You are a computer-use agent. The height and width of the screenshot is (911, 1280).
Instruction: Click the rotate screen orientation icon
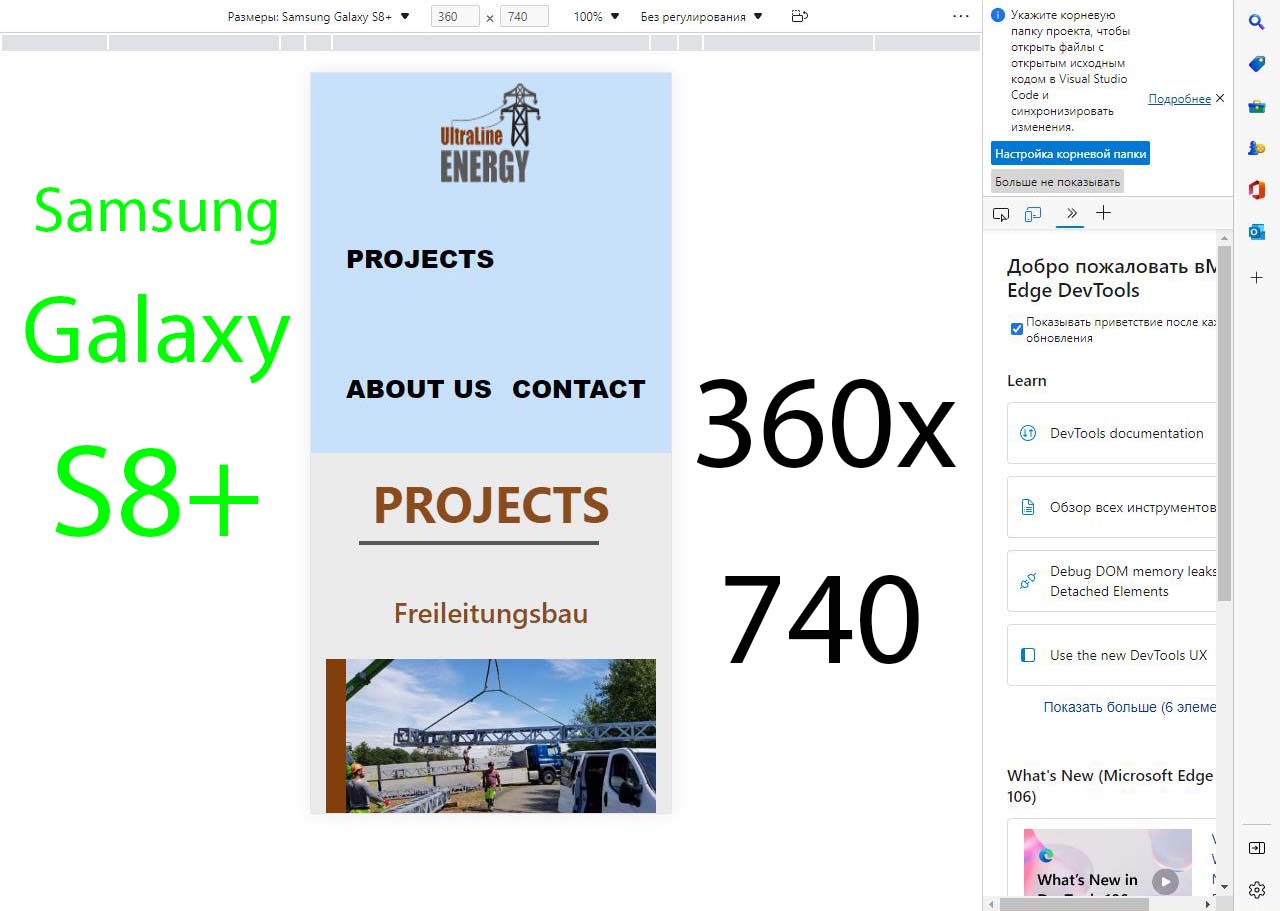(798, 16)
